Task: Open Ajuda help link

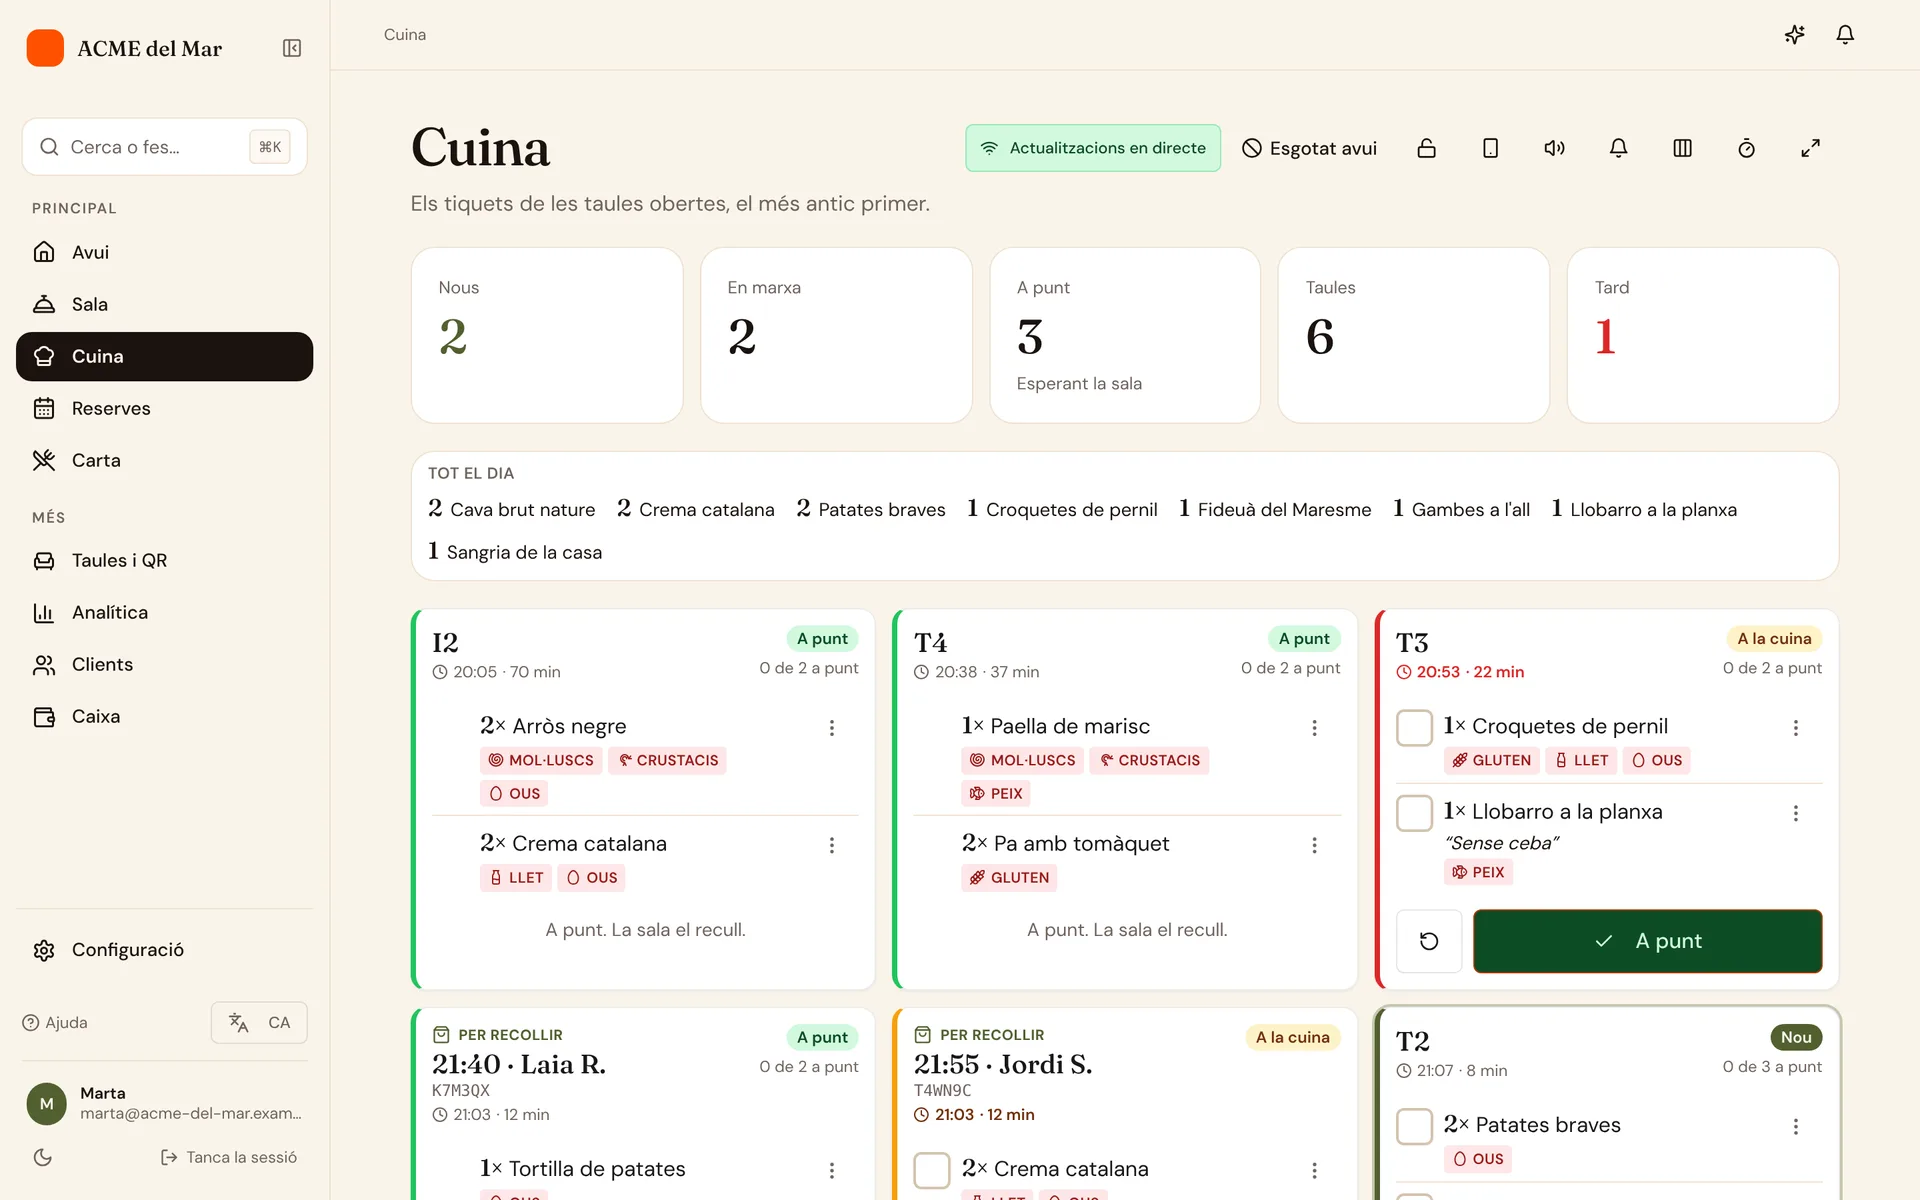Action: point(55,1022)
